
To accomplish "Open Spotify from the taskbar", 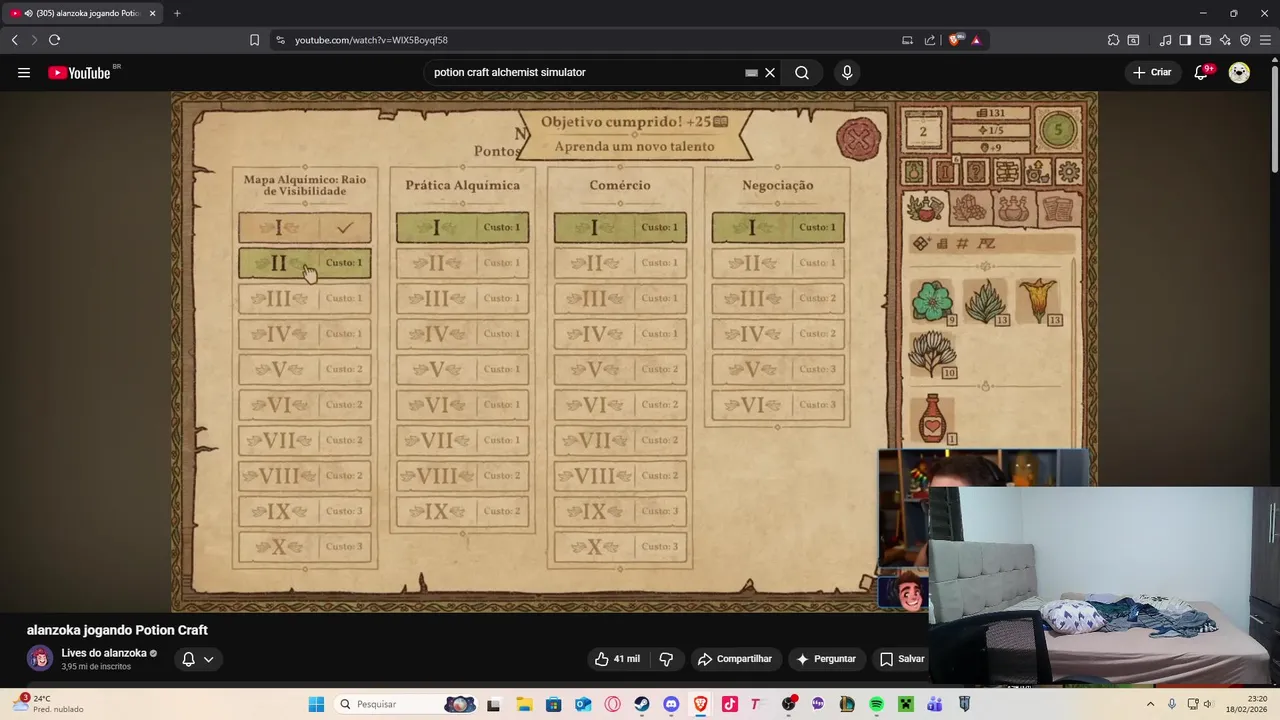I will pos(876,704).
